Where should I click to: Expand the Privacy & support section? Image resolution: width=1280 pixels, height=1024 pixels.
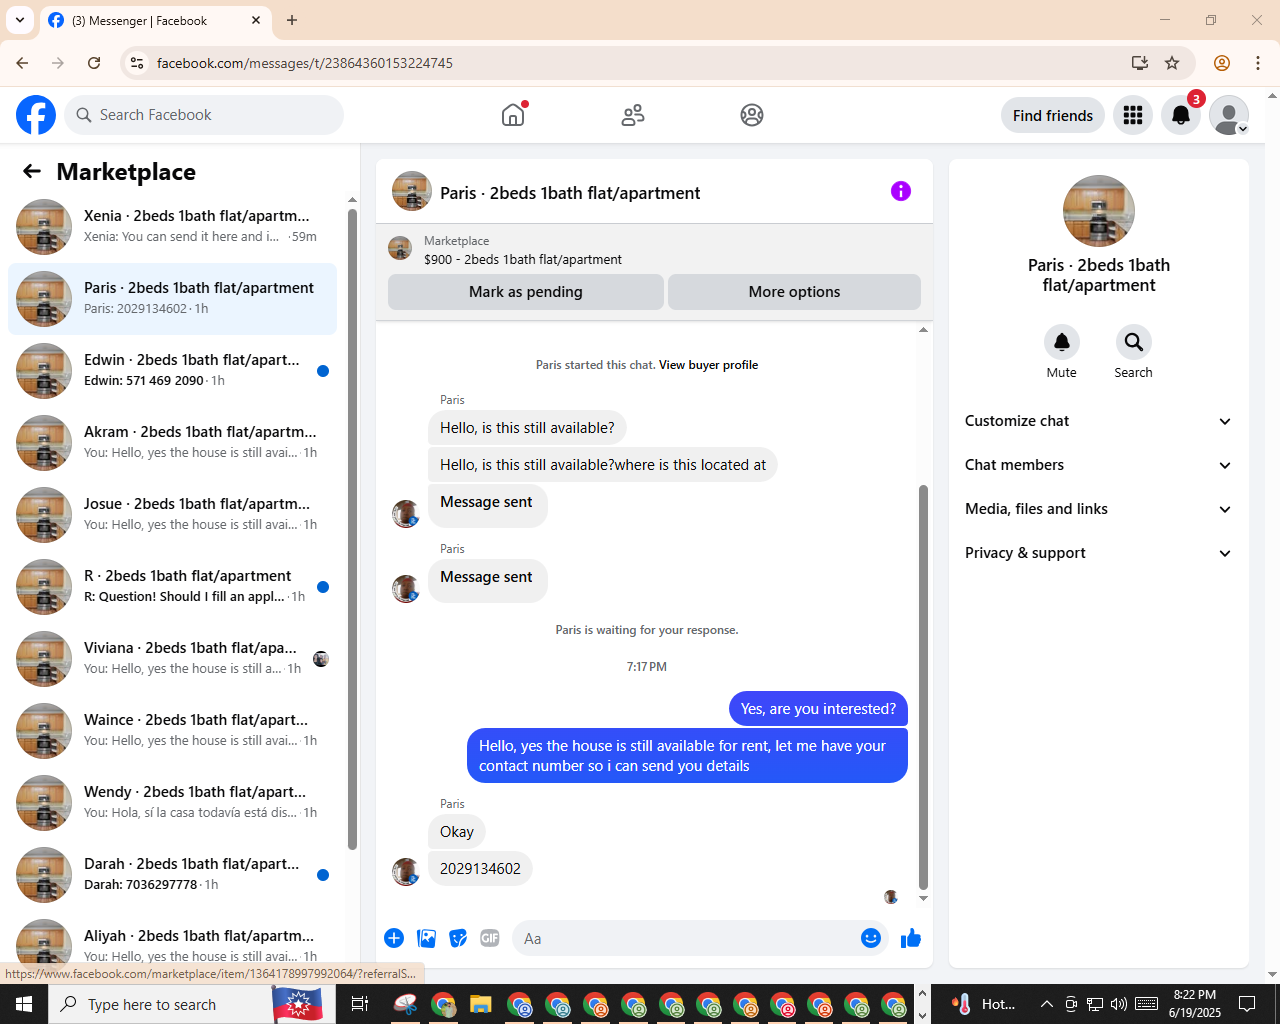pyautogui.click(x=1099, y=553)
